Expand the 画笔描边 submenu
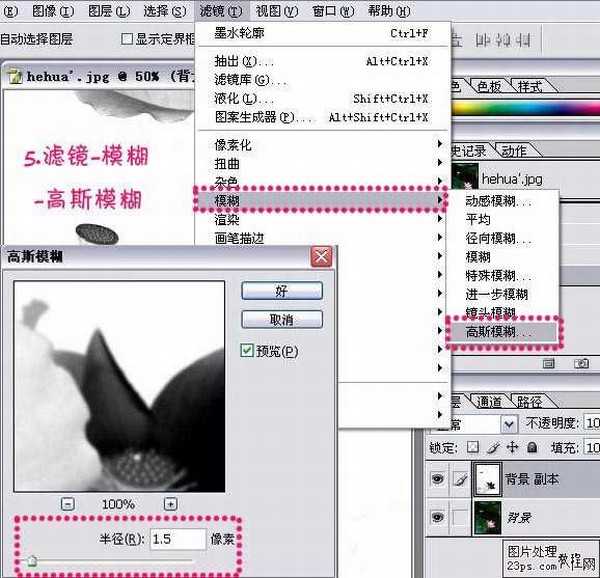 point(321,238)
